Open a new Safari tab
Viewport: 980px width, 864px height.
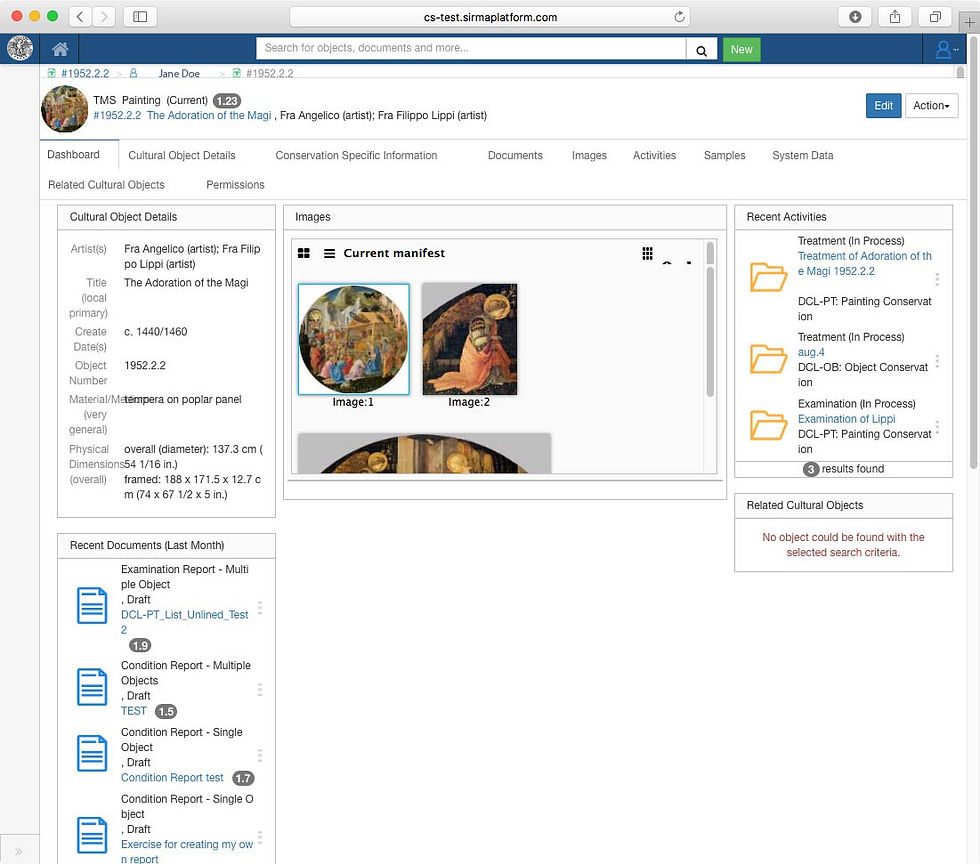(969, 22)
